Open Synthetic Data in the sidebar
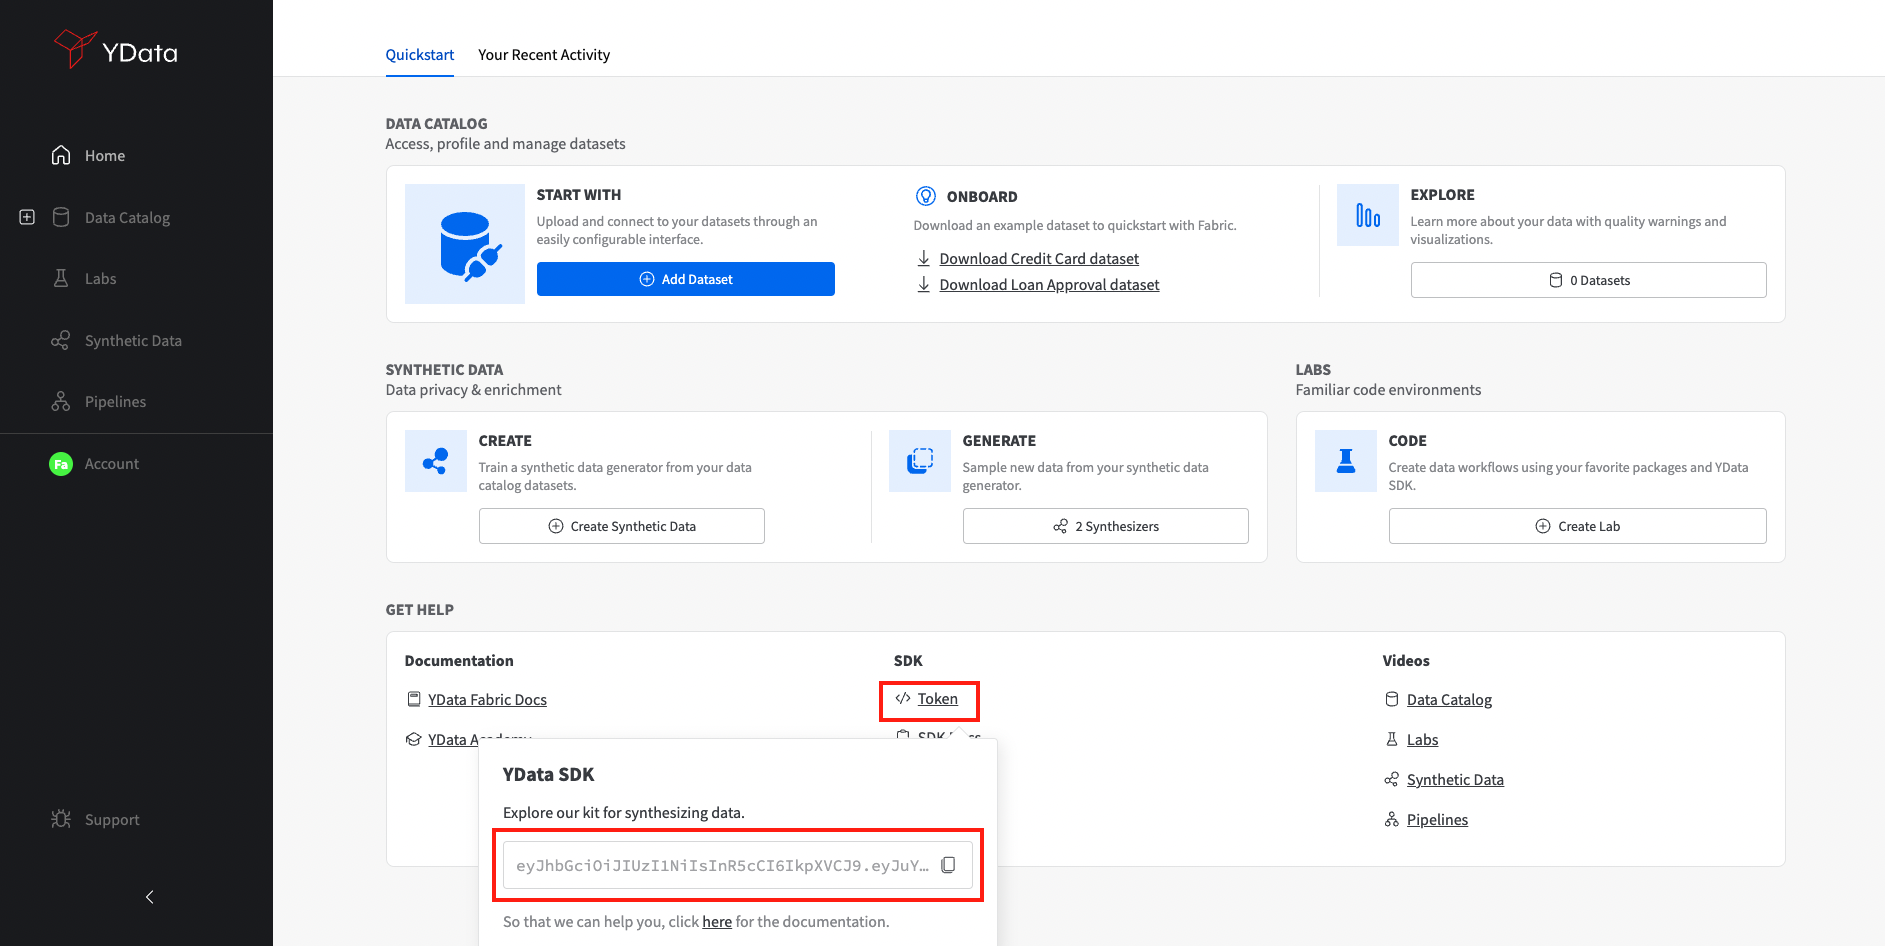This screenshot has width=1885, height=946. (x=133, y=341)
